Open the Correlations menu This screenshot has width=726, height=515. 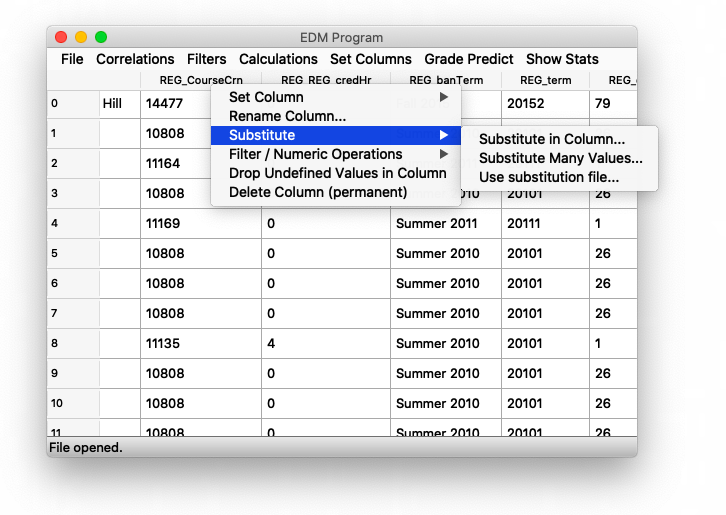tap(135, 59)
